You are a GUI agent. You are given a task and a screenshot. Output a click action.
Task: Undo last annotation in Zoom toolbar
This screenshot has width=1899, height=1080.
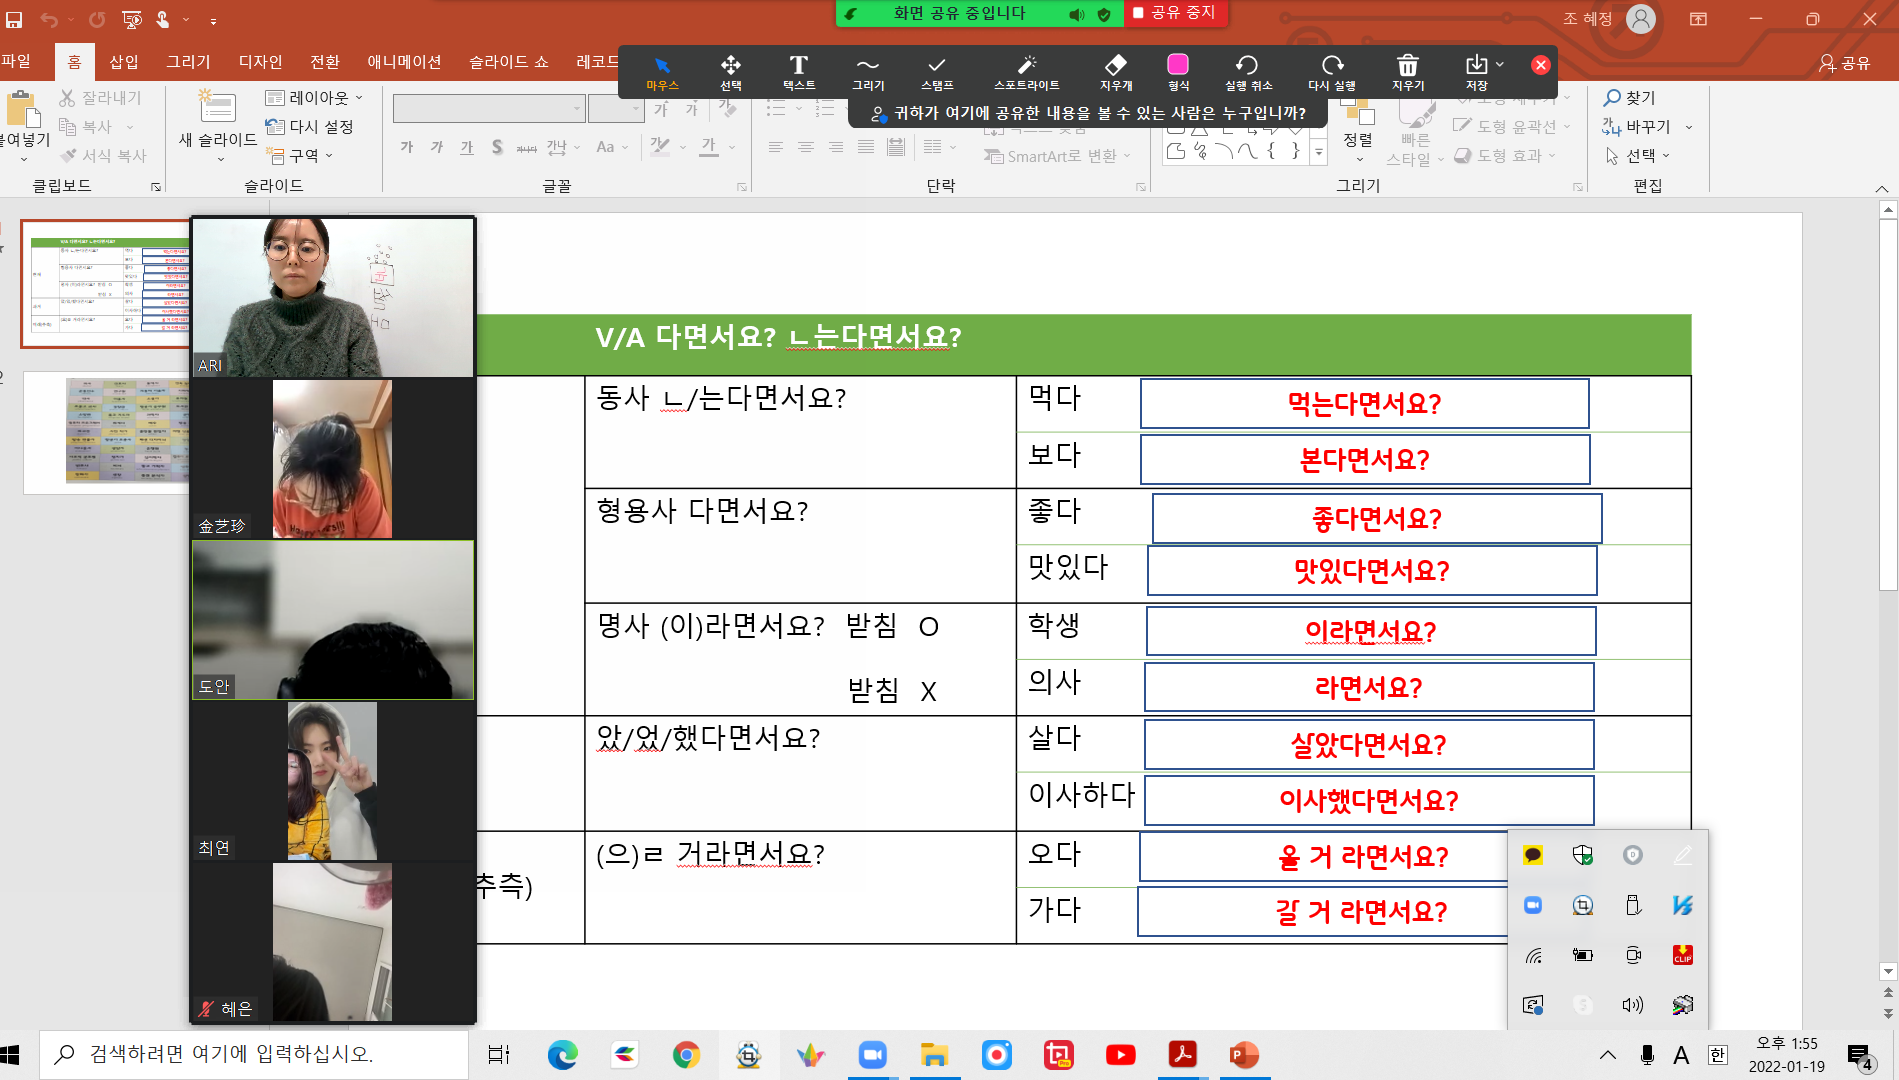click(x=1248, y=72)
